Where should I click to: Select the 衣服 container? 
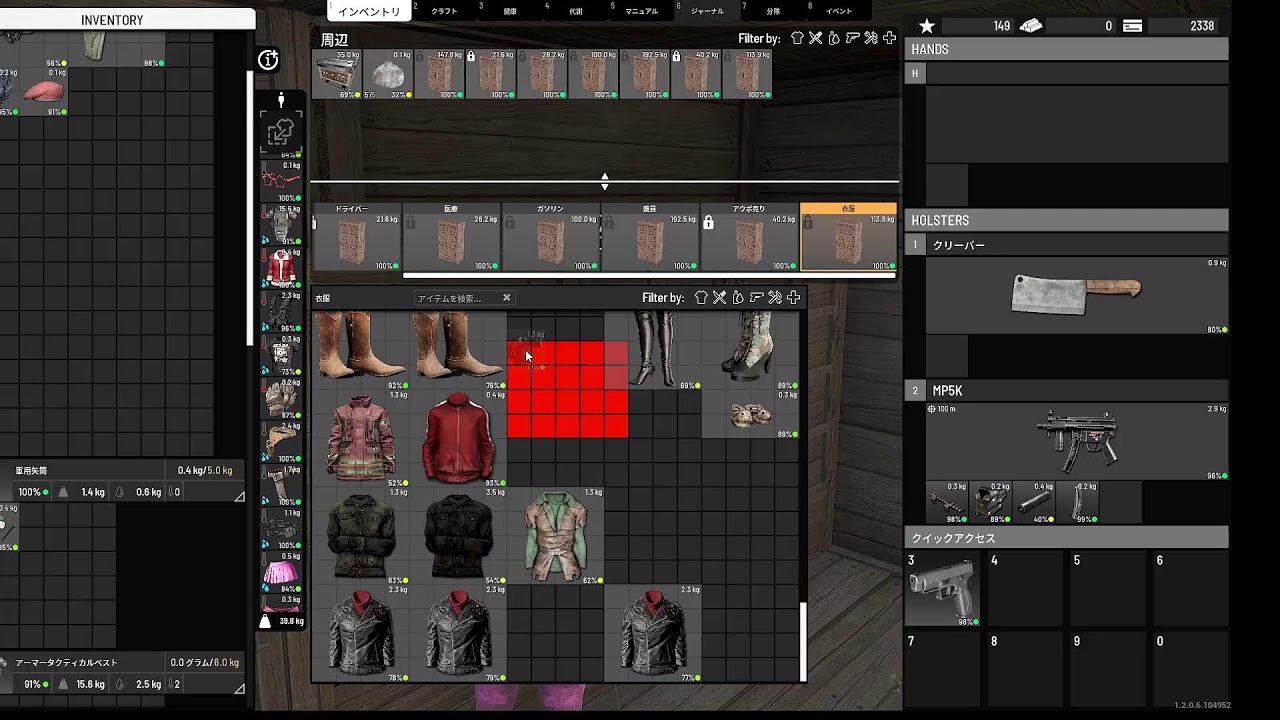click(x=848, y=237)
